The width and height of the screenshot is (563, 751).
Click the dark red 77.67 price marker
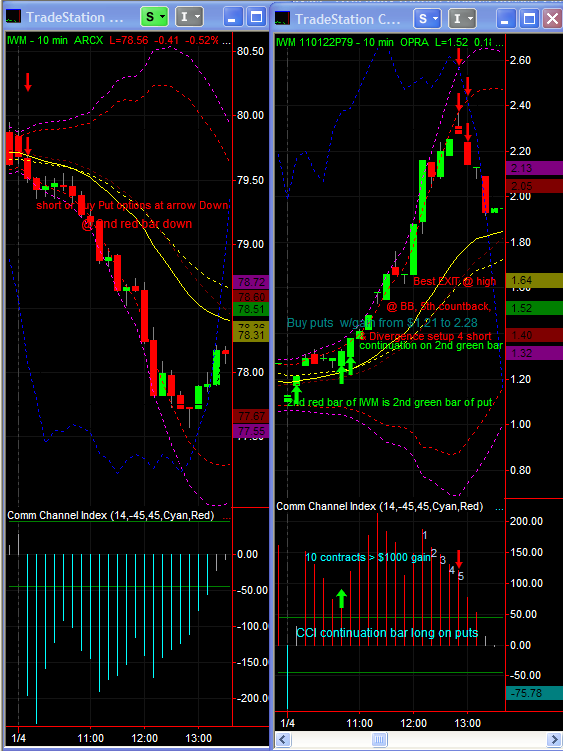pos(251,416)
